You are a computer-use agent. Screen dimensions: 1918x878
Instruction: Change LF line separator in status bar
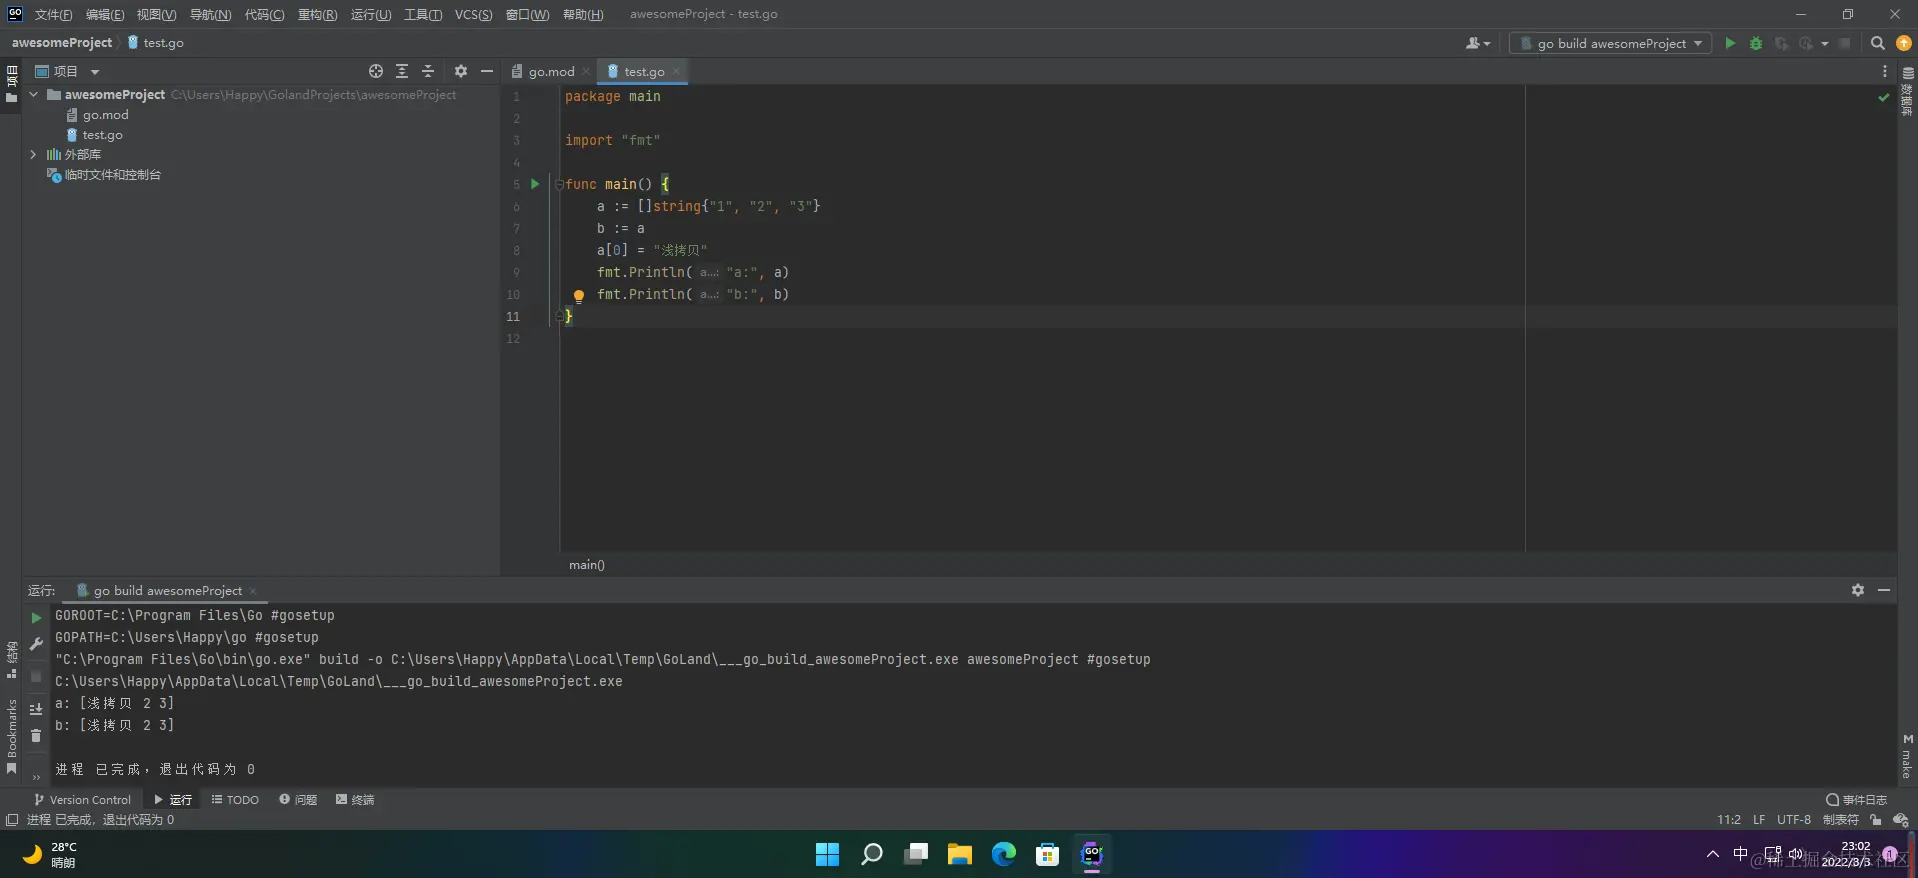tap(1759, 819)
